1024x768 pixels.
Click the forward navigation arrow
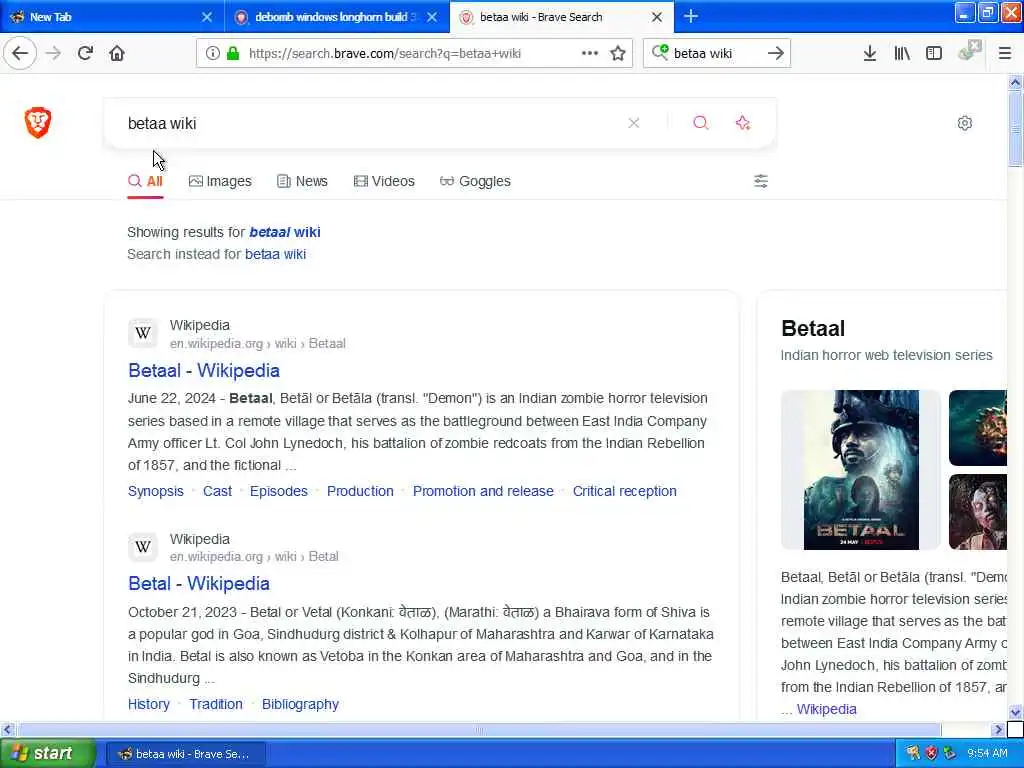54,53
